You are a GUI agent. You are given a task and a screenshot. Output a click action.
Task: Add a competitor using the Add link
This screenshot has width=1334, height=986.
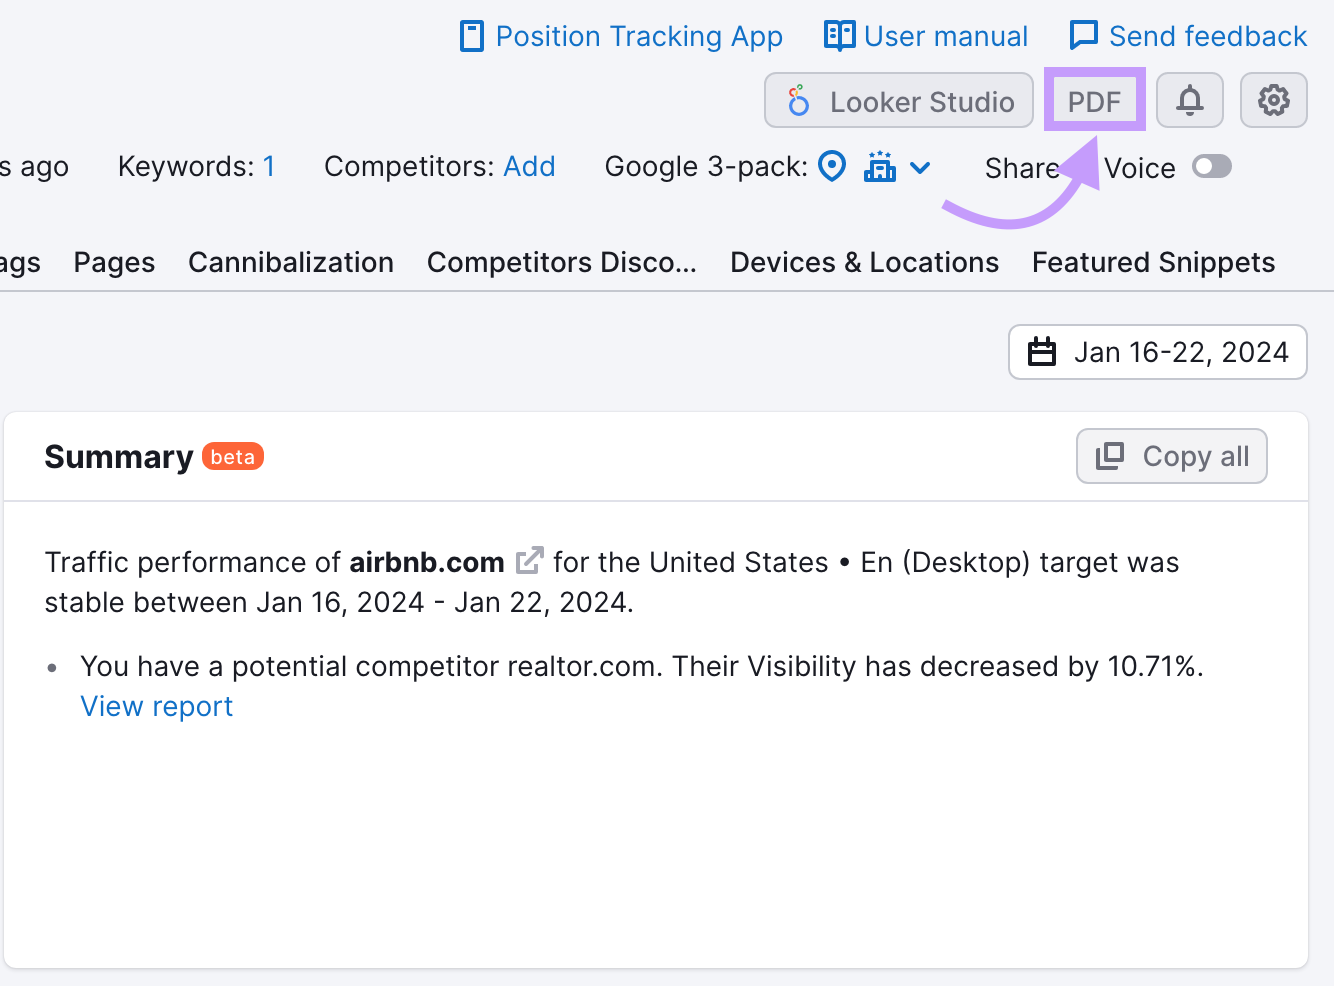530,166
